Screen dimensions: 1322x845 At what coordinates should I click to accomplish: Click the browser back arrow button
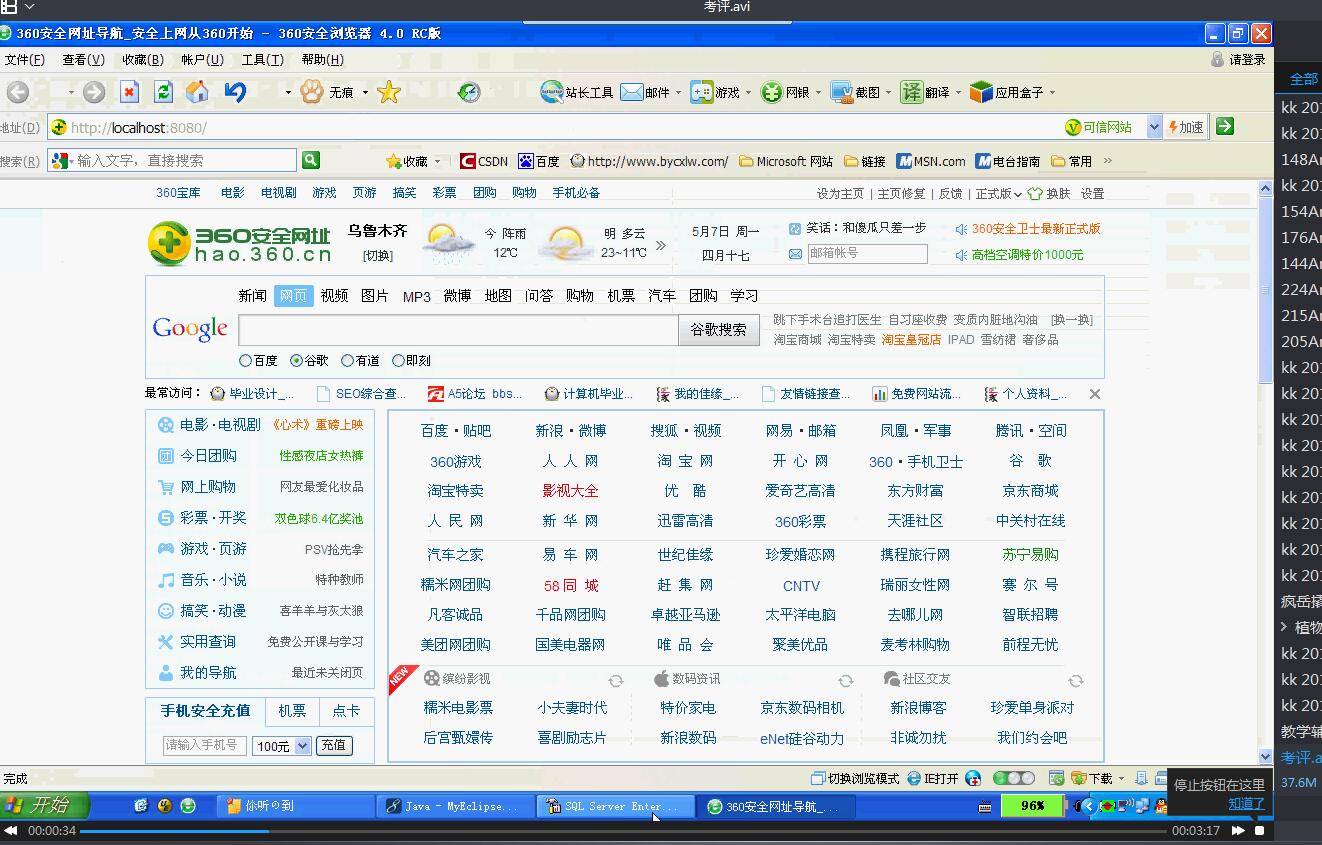click(18, 92)
